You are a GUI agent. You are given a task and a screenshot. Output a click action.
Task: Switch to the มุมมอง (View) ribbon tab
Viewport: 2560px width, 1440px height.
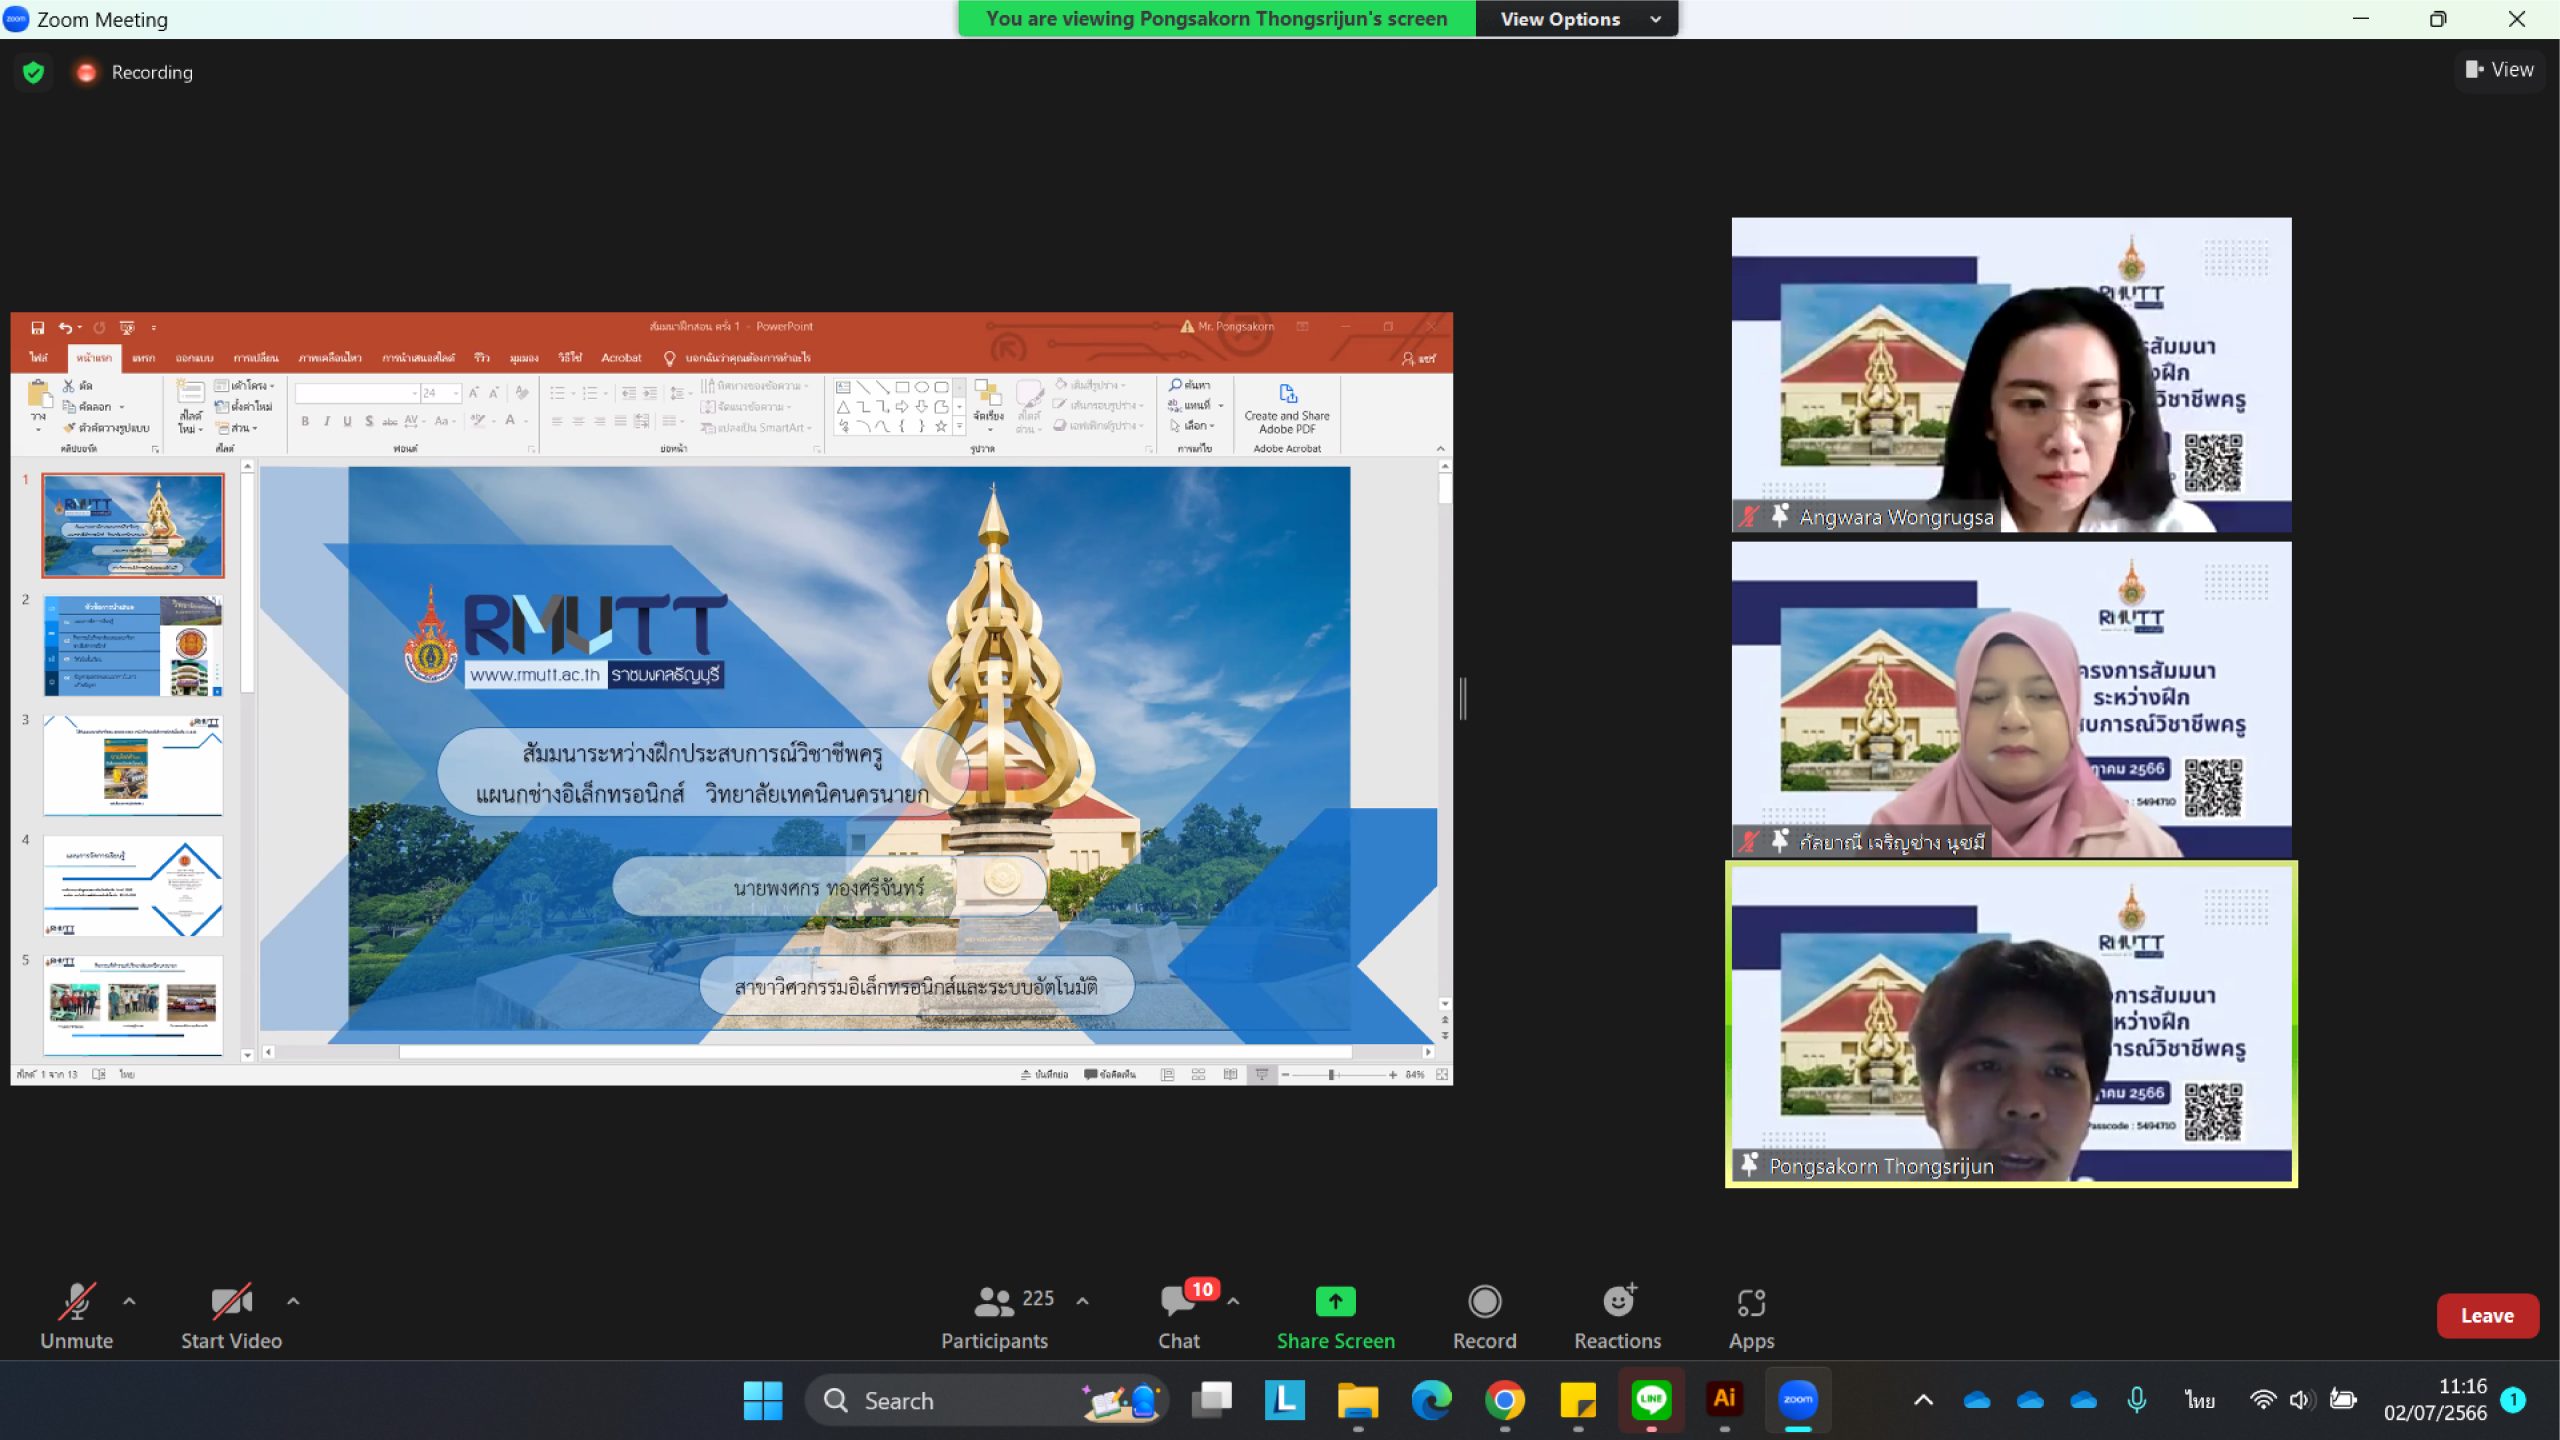coord(524,358)
